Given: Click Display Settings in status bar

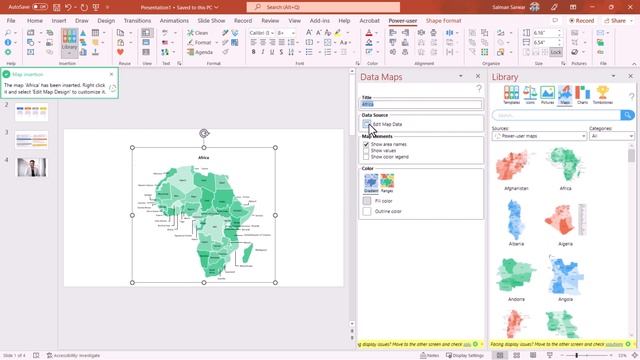Looking at the screenshot, I should pyautogui.click(x=464, y=356).
